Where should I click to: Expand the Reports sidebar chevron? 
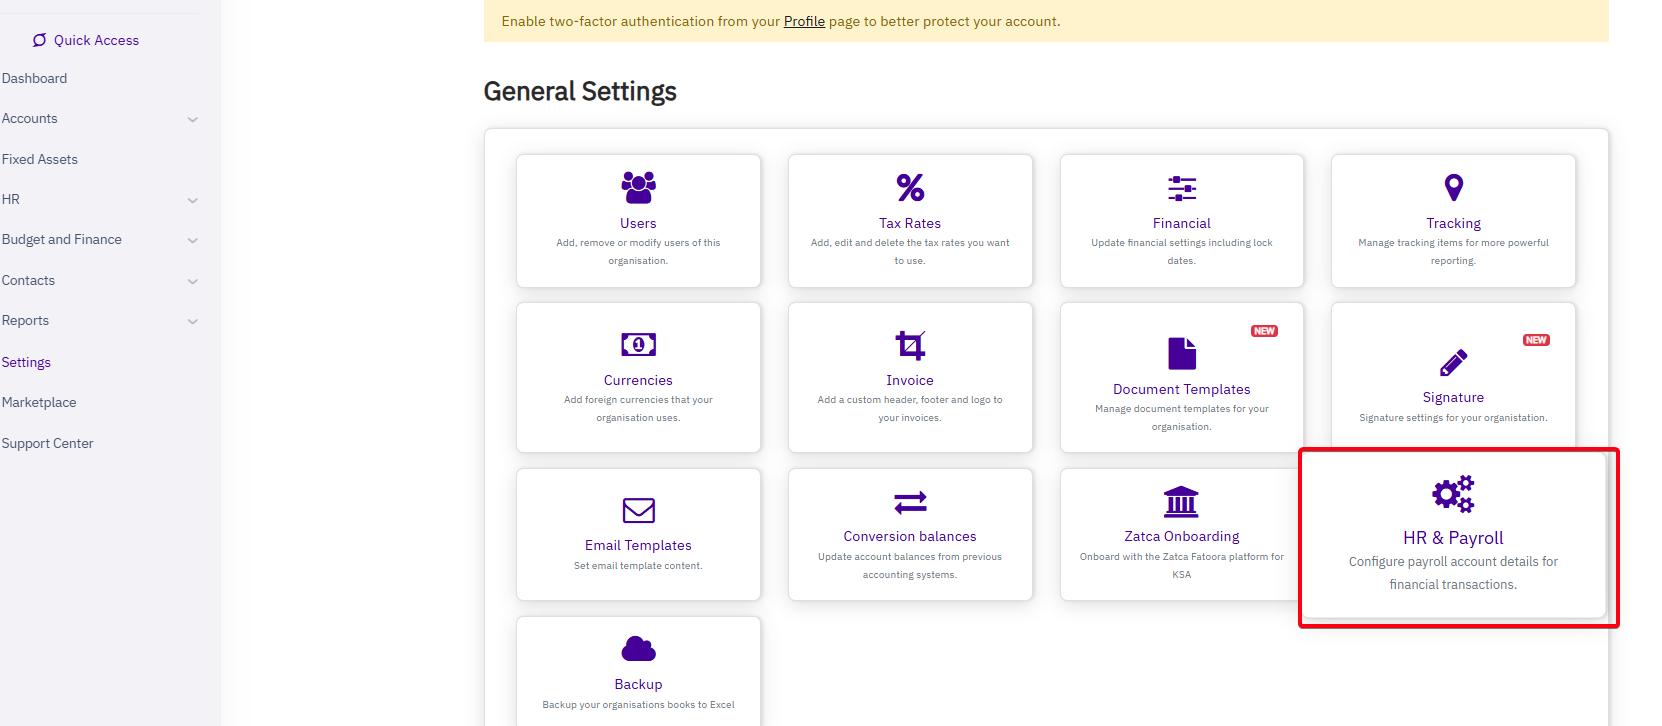[193, 321]
